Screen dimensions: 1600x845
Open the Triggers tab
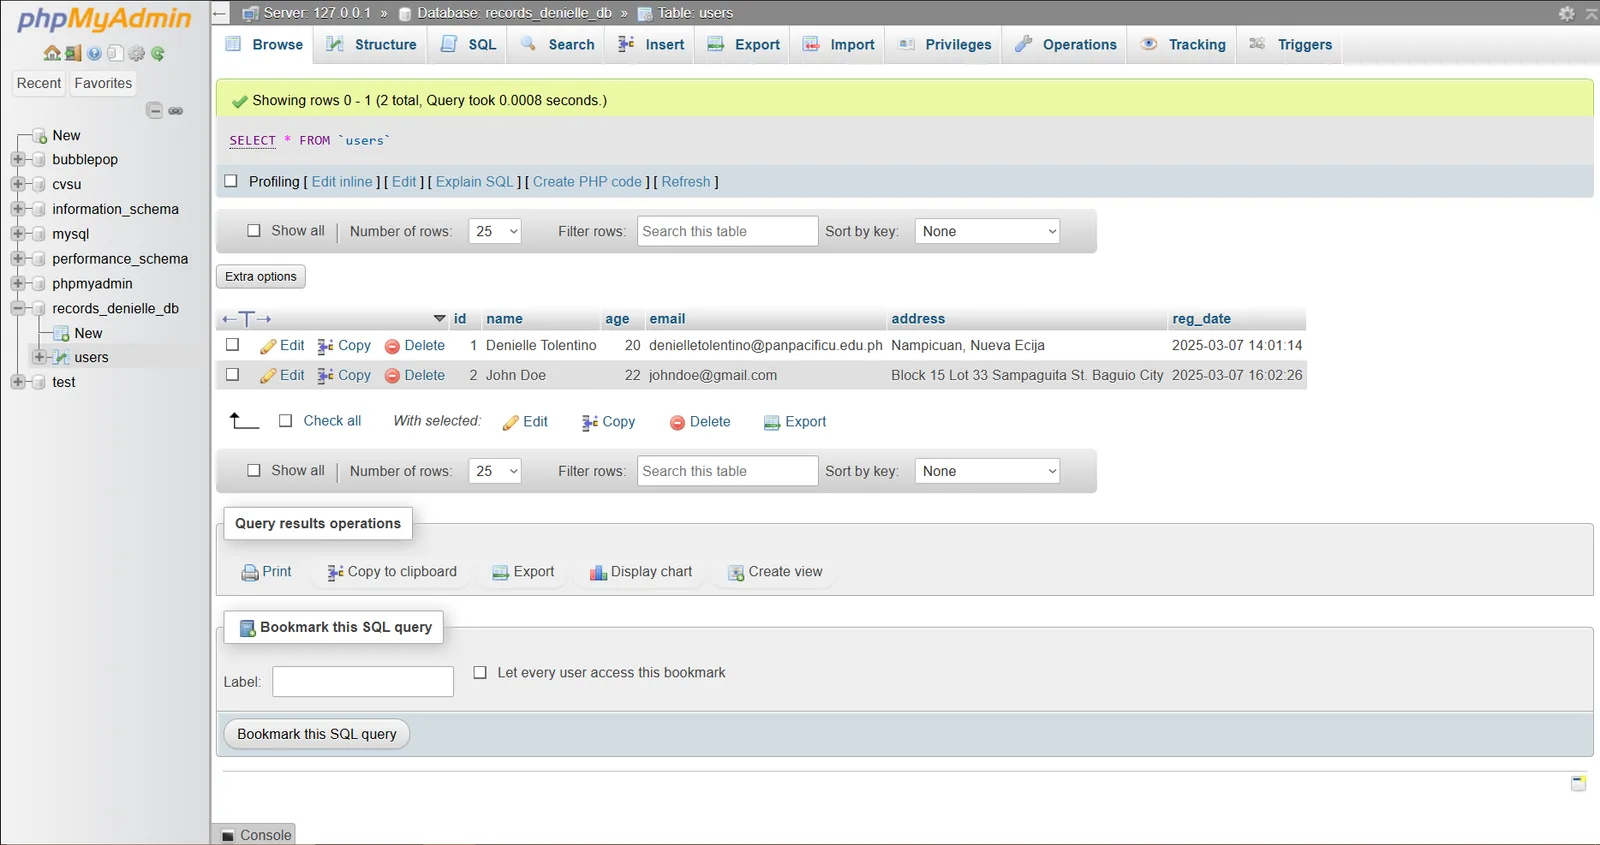pyautogui.click(x=1291, y=45)
